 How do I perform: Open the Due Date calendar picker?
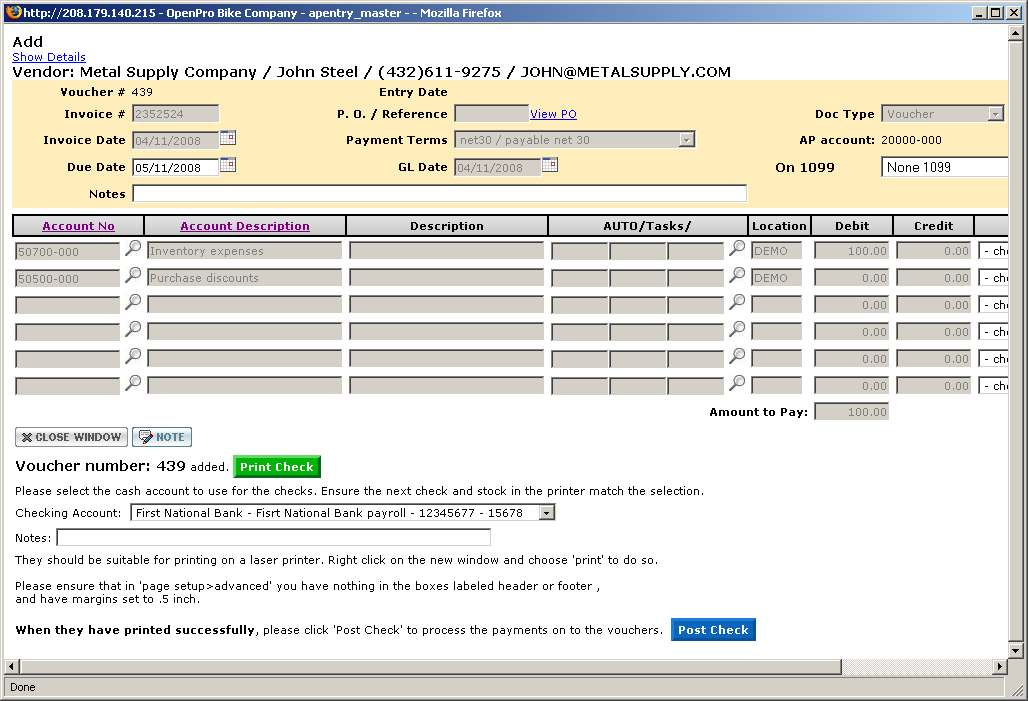point(228,165)
